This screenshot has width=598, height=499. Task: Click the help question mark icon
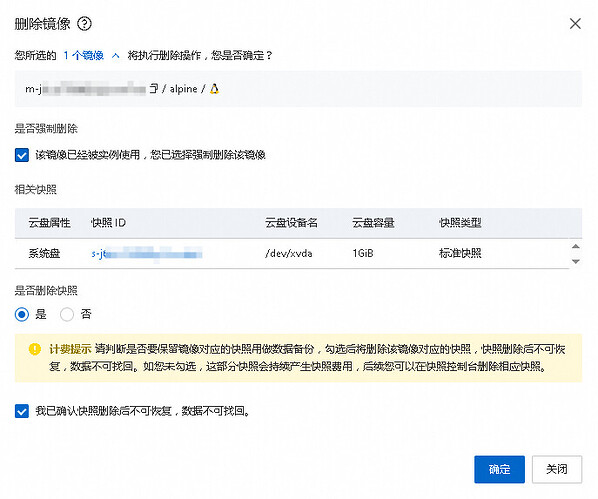pos(84,24)
